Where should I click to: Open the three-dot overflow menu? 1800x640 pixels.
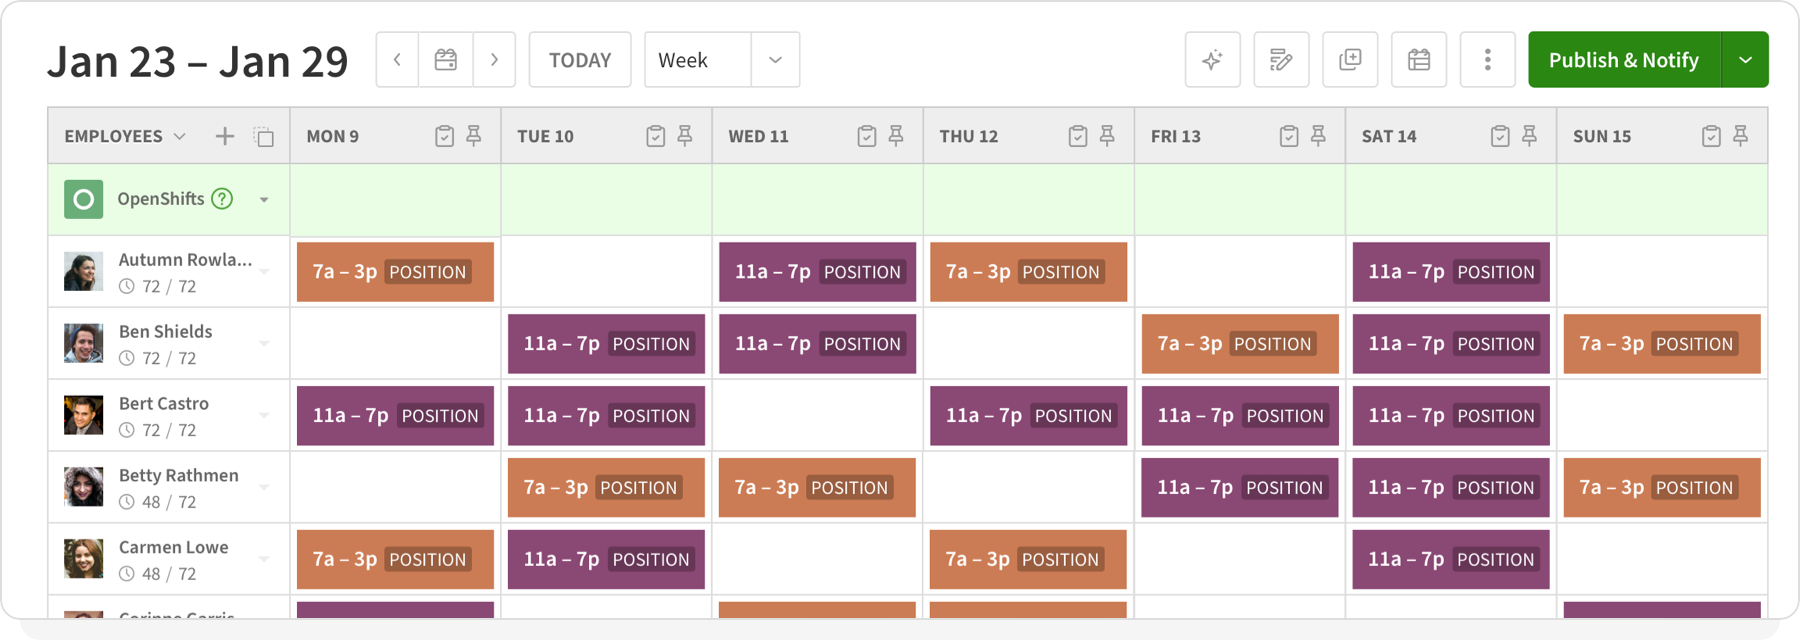coord(1488,59)
